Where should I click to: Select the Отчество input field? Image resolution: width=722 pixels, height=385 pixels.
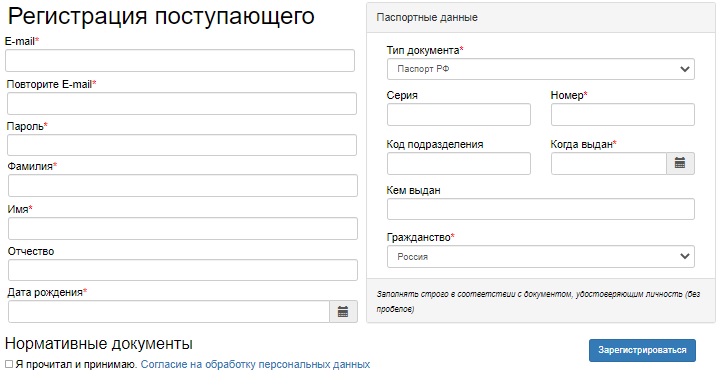[183, 270]
